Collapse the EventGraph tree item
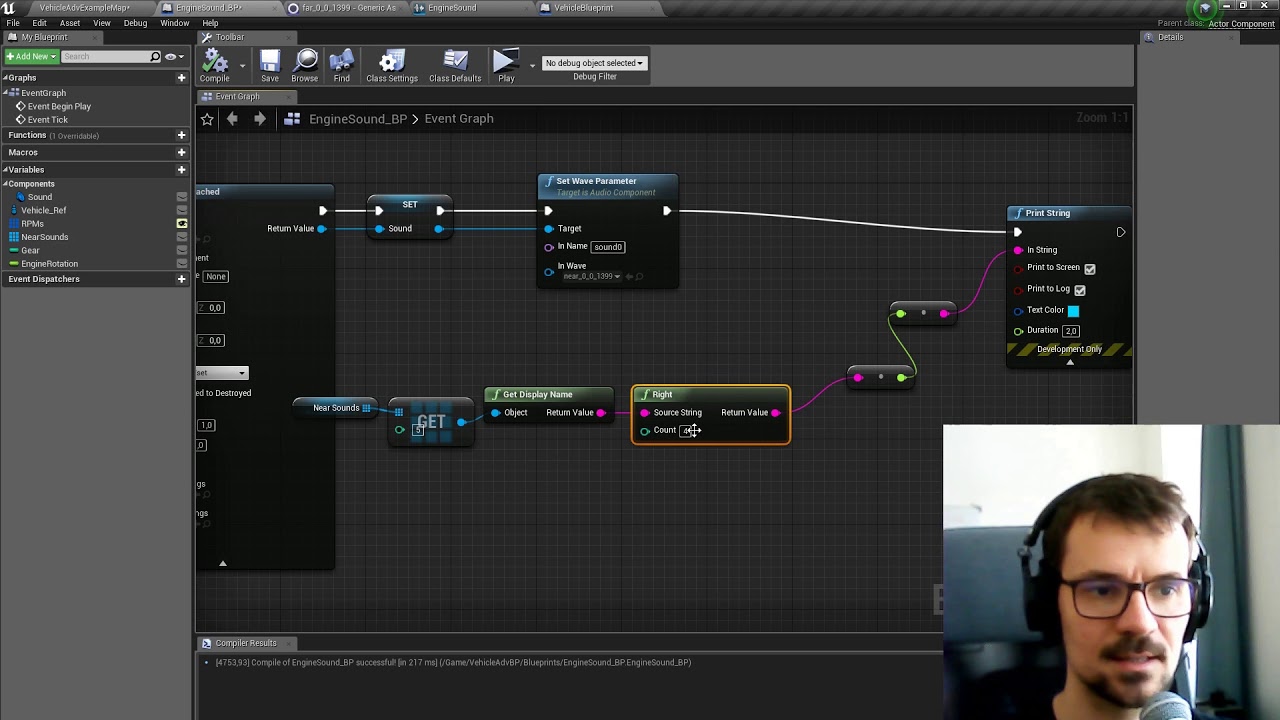Viewport: 1280px width, 720px height. click(6, 93)
